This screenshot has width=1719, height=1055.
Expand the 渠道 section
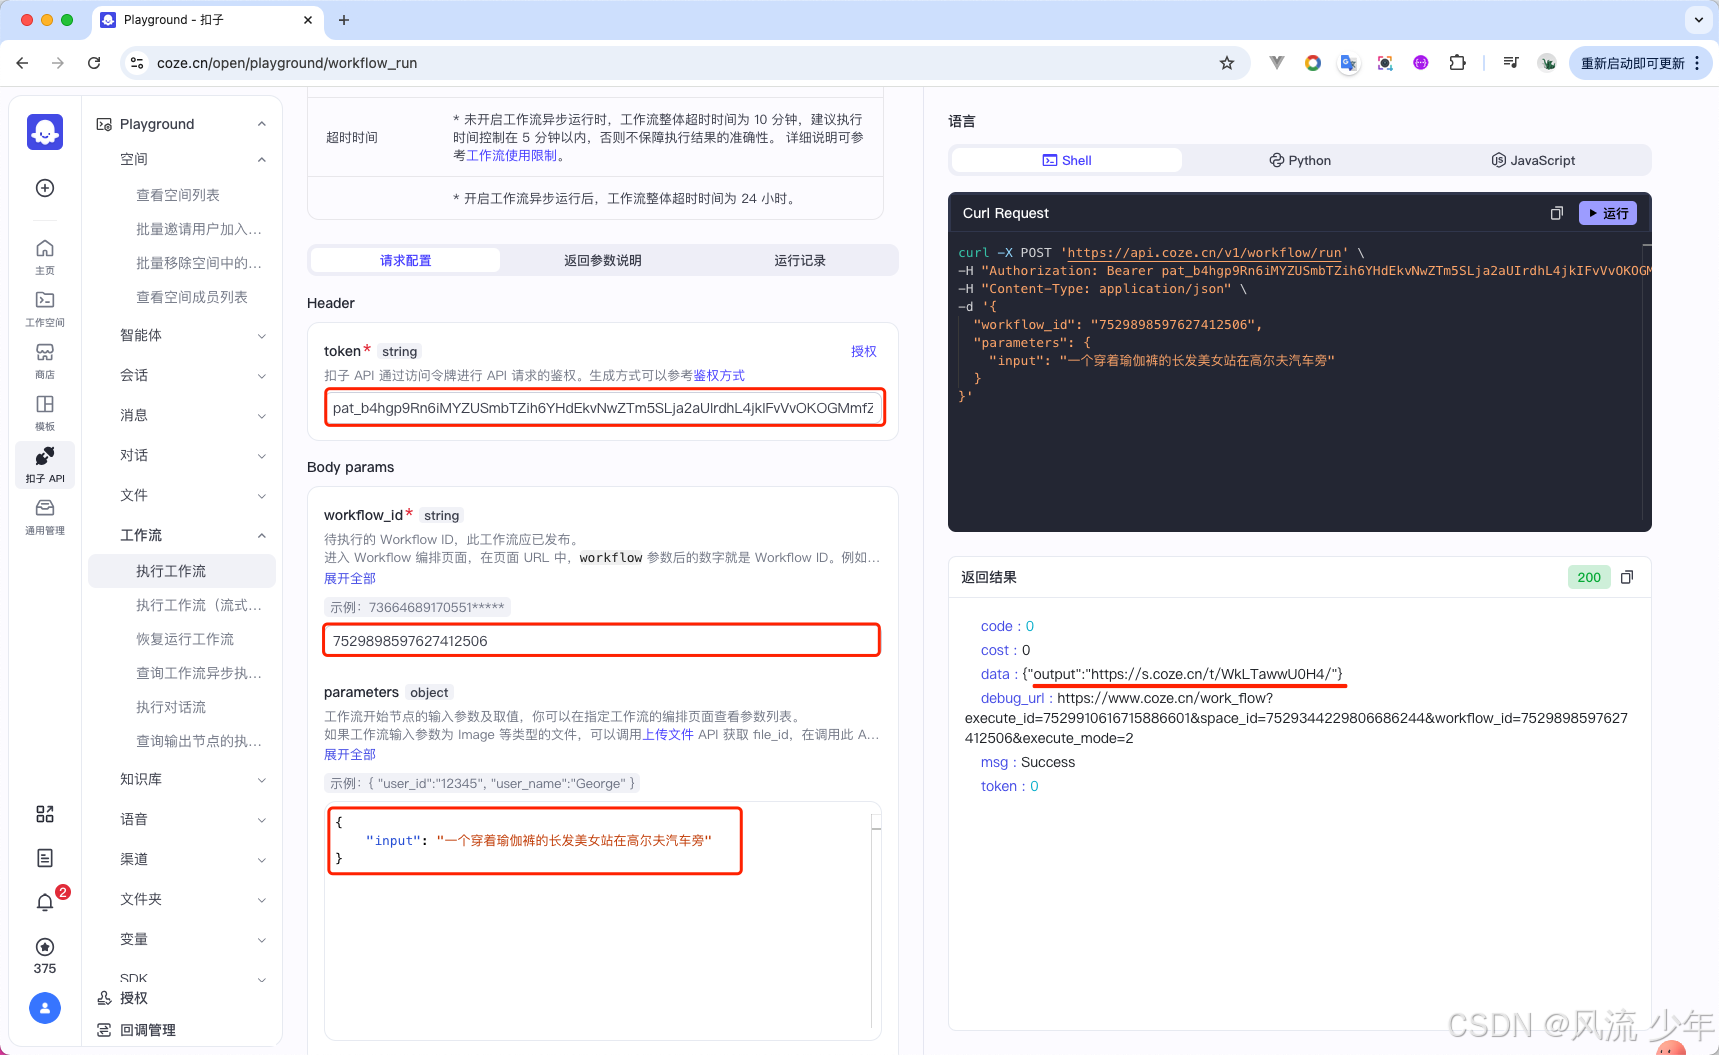click(262, 859)
